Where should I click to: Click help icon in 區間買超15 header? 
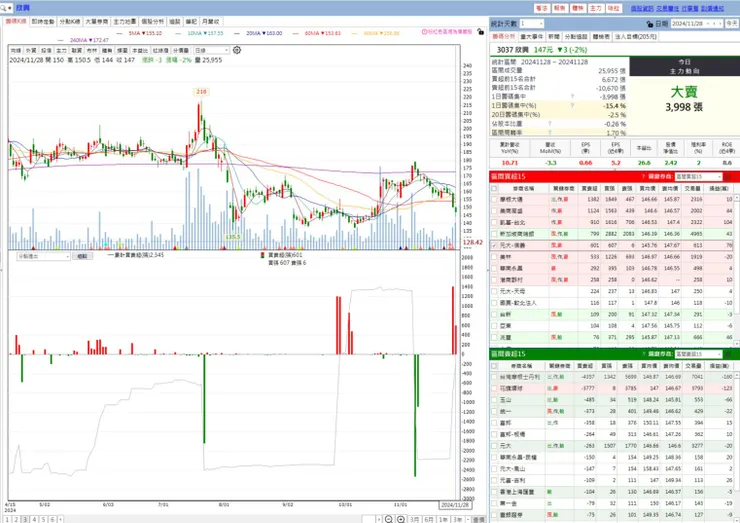point(643,177)
